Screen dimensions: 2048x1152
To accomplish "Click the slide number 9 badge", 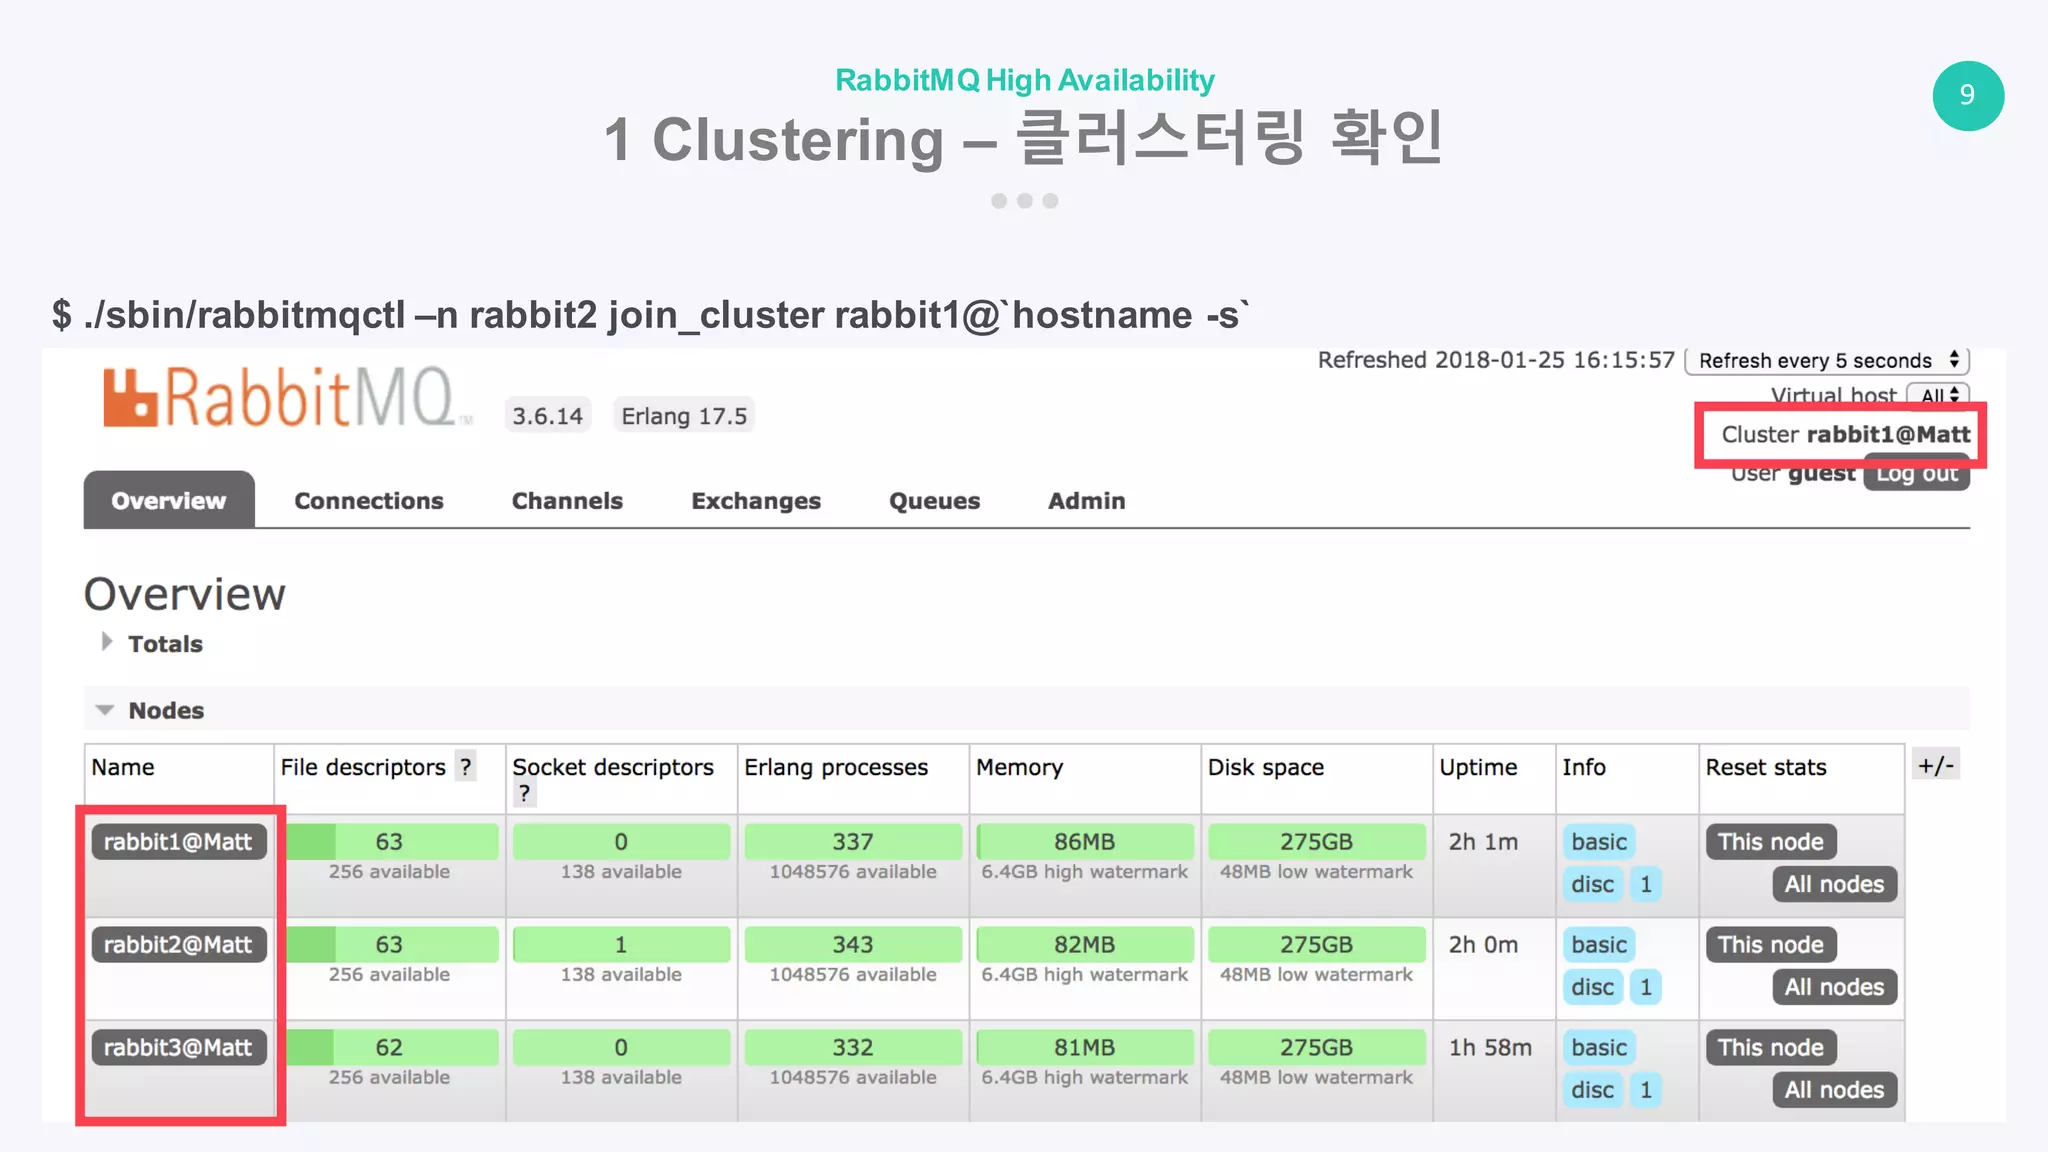I will pos(1967,95).
